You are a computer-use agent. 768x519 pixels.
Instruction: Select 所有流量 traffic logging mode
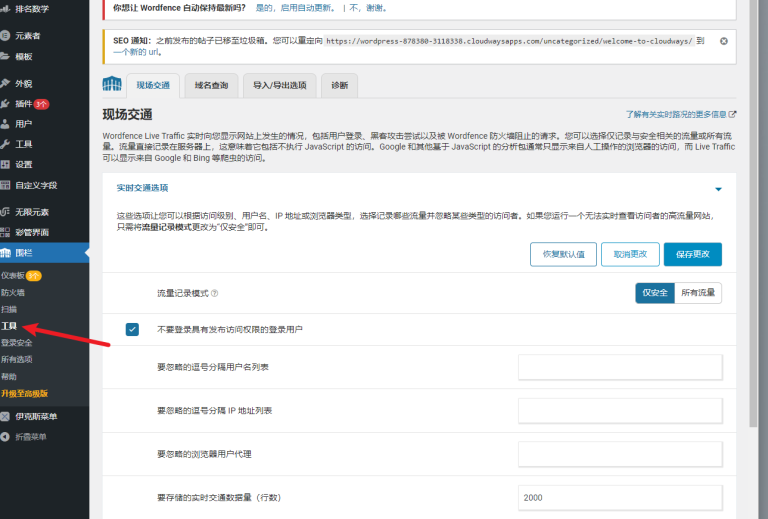tap(697, 293)
